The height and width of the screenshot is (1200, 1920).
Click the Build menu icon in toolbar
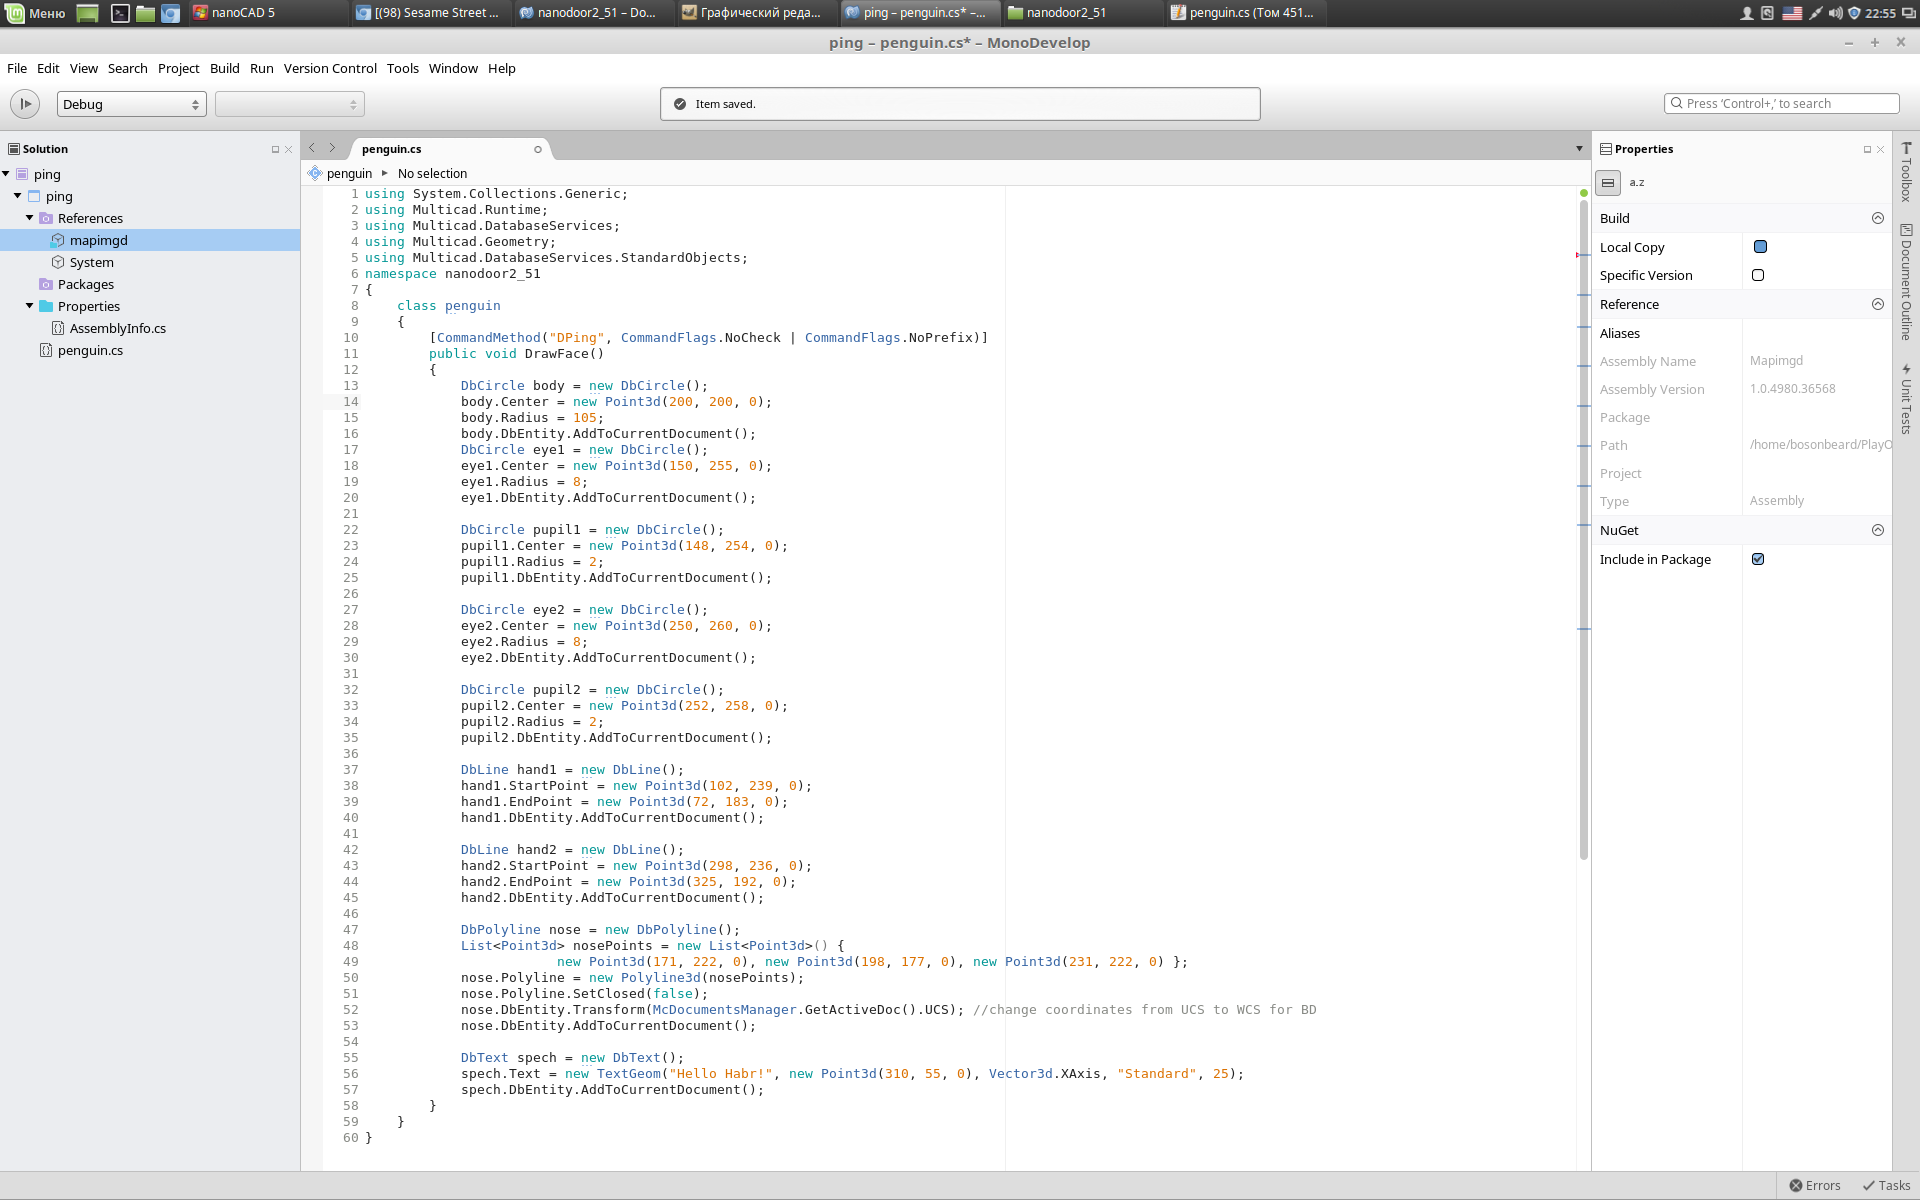click(x=224, y=66)
